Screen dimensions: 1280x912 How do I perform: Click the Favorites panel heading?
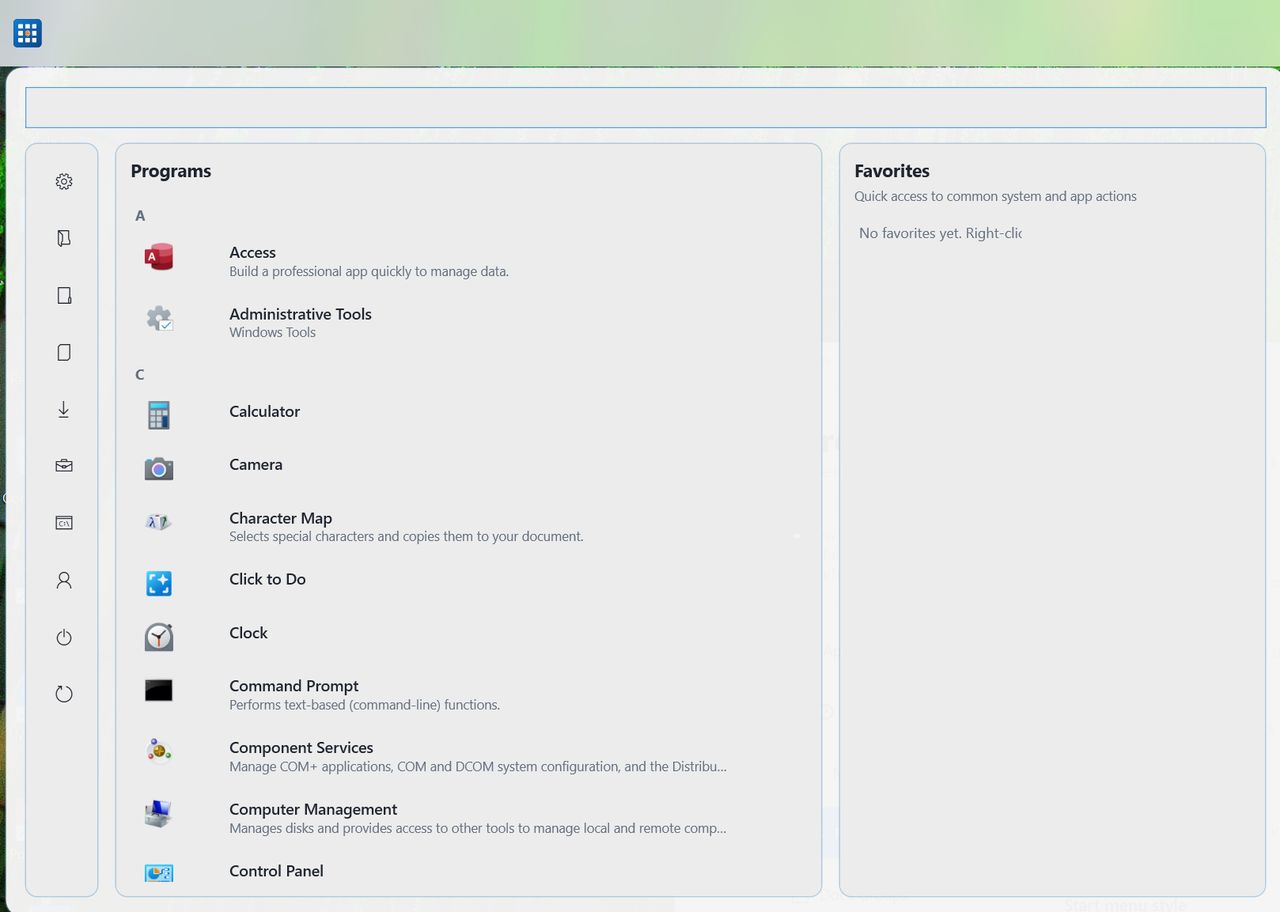(892, 171)
